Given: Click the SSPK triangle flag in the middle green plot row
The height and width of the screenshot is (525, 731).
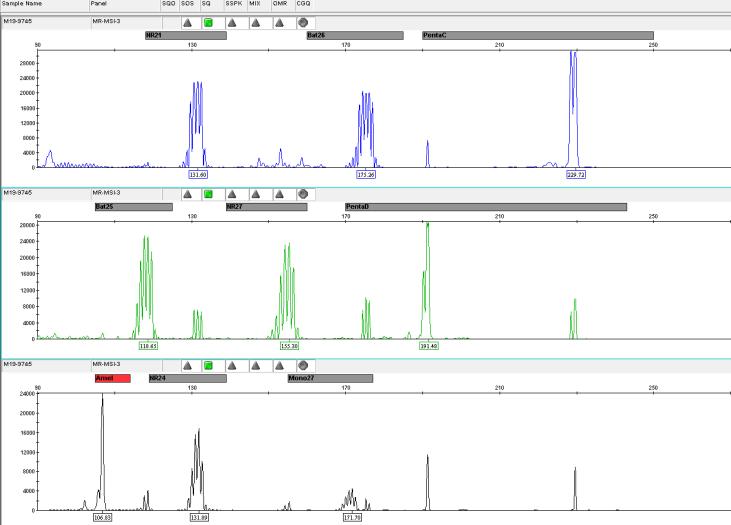Looking at the screenshot, I should pos(232,194).
